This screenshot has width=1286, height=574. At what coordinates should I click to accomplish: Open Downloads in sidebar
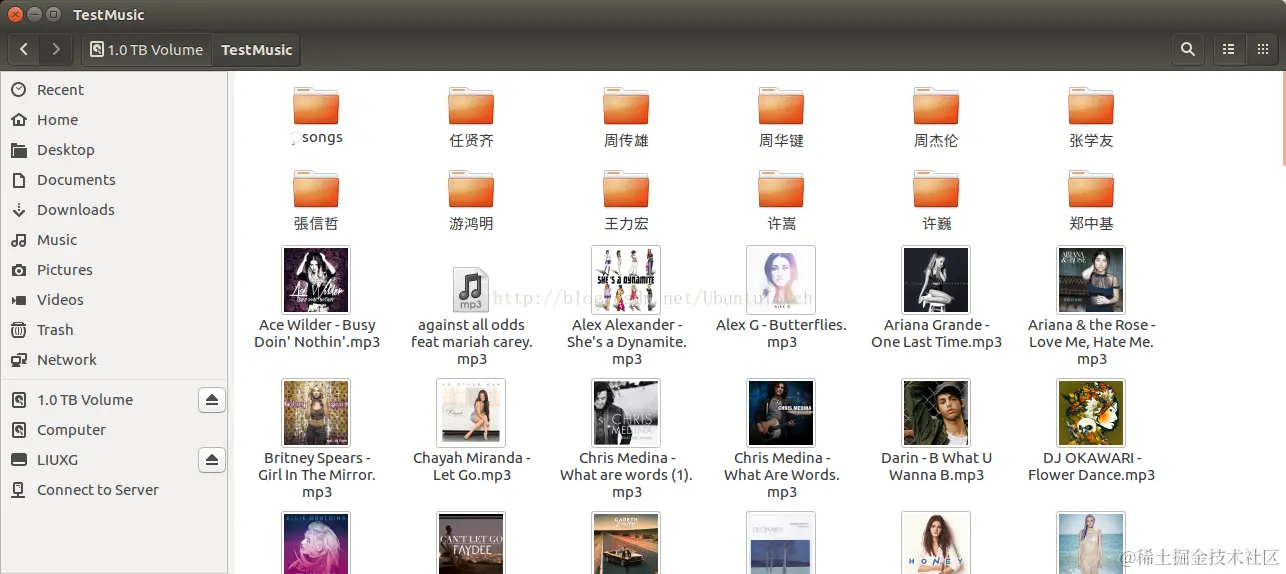(x=115, y=210)
